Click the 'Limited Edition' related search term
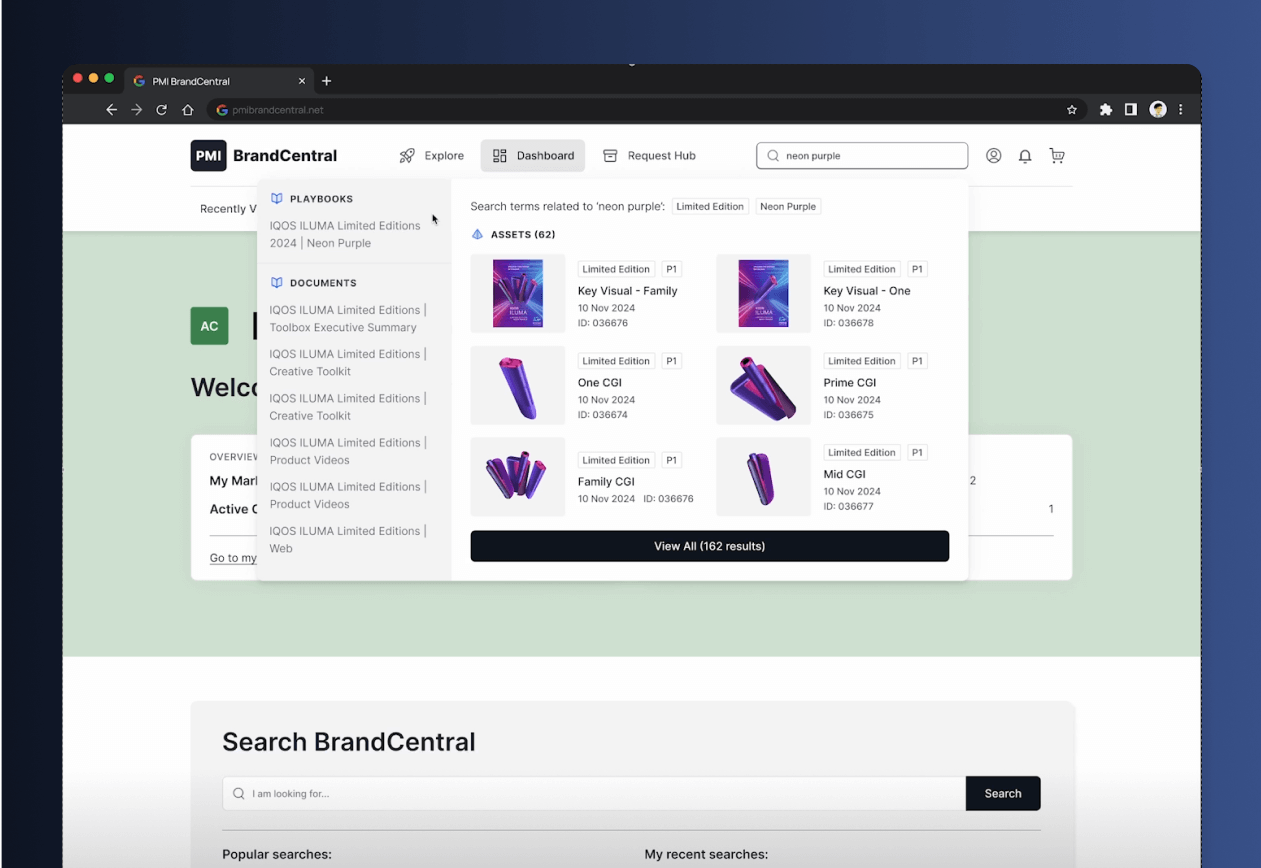Viewport: 1261px width, 868px height. point(710,207)
